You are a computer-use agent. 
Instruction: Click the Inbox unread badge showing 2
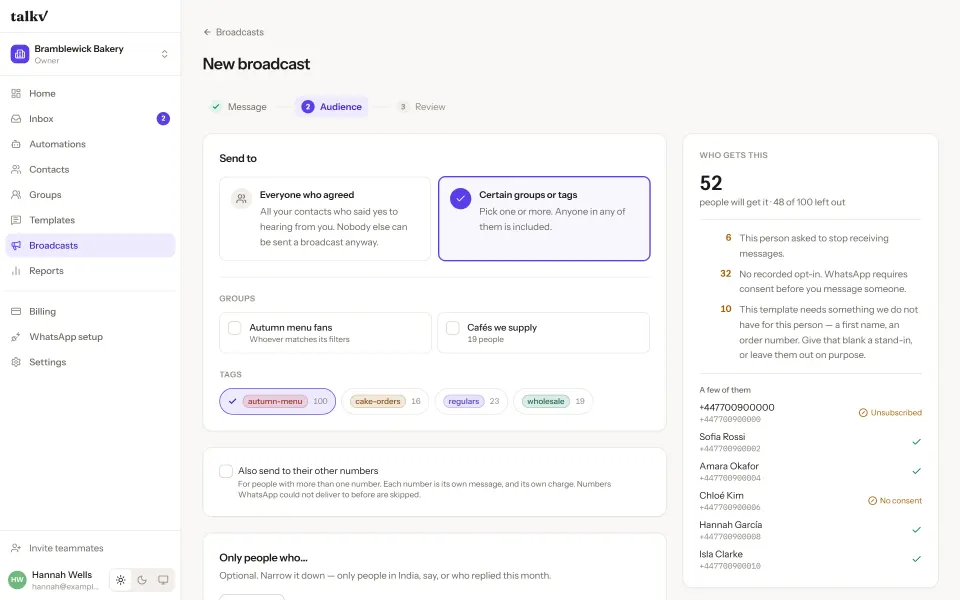pyautogui.click(x=163, y=119)
